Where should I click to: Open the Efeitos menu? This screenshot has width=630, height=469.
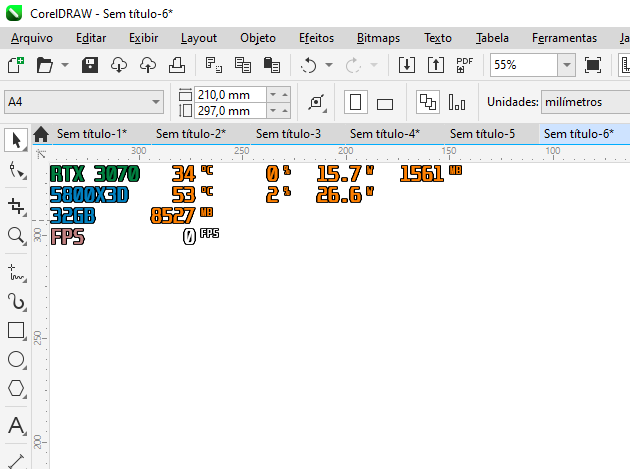tap(316, 38)
